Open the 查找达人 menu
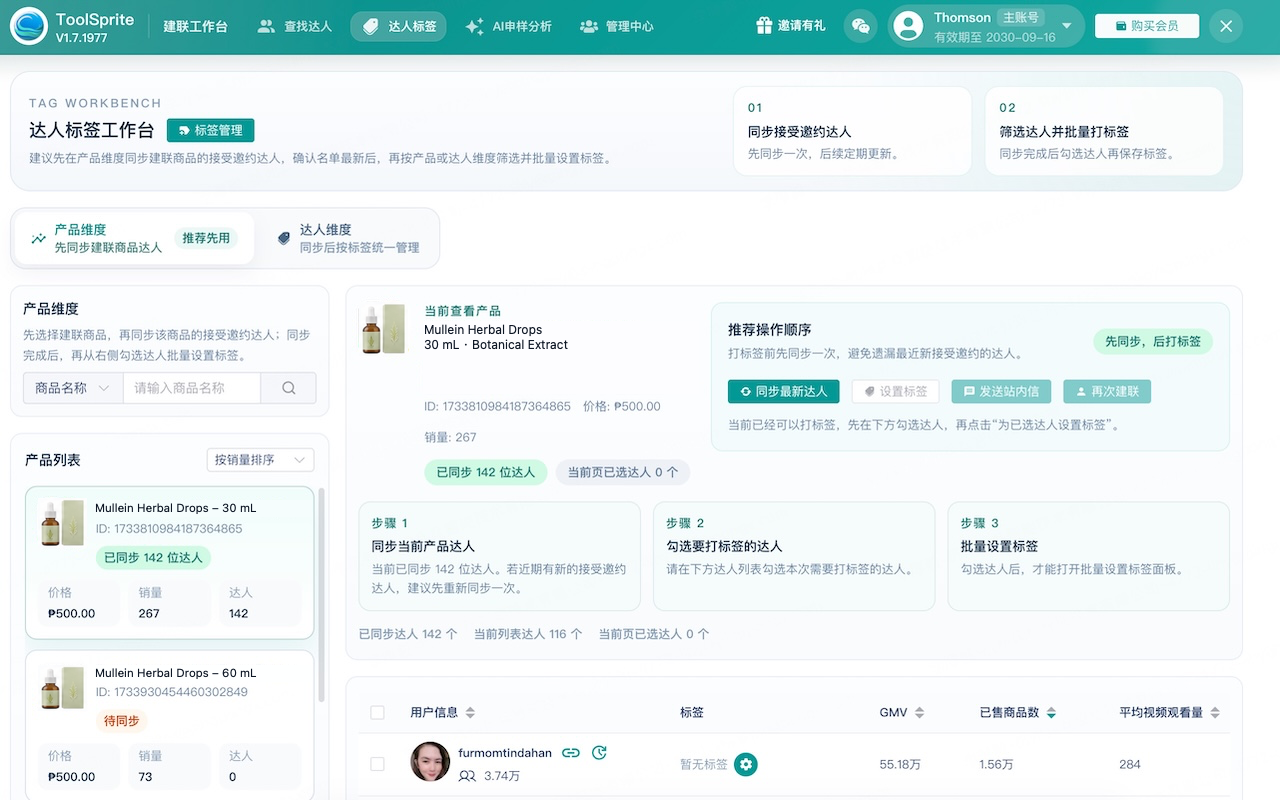 coord(294,26)
